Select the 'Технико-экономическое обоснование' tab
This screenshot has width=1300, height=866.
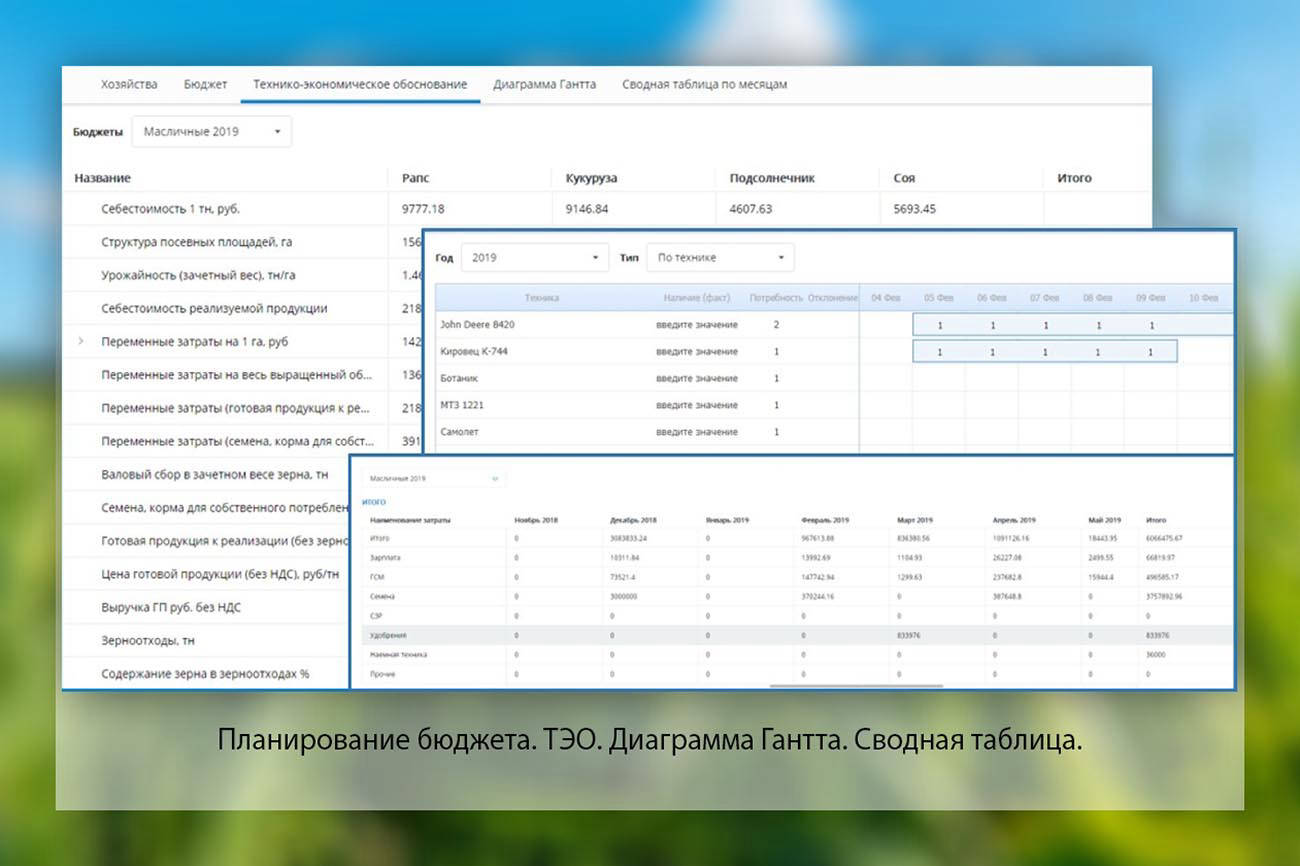(x=360, y=85)
